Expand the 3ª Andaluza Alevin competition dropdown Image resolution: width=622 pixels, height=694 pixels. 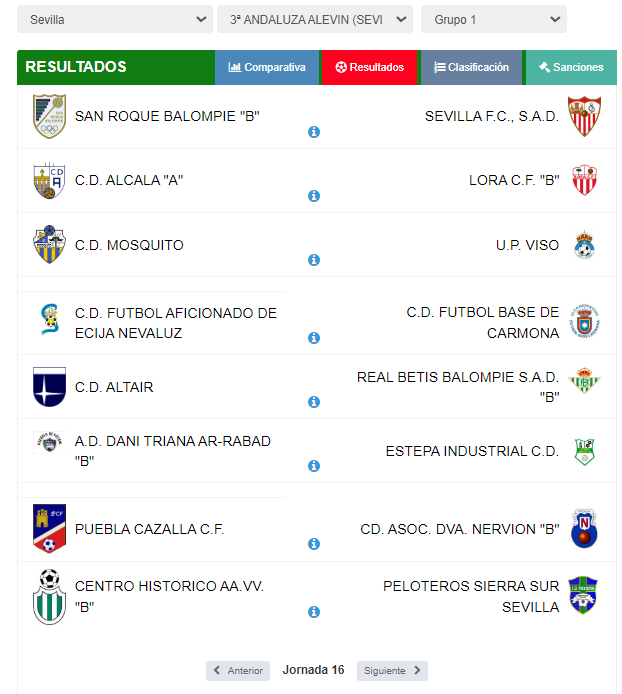(314, 19)
